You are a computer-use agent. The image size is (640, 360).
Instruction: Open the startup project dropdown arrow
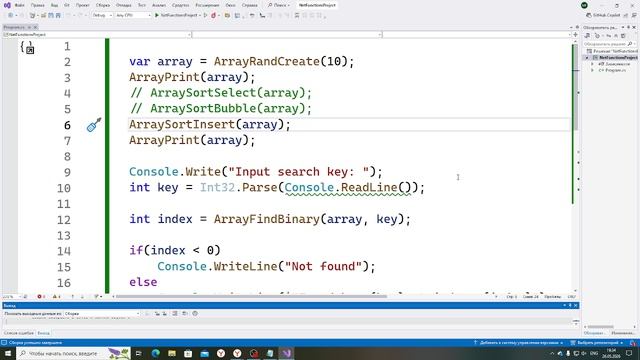point(200,15)
